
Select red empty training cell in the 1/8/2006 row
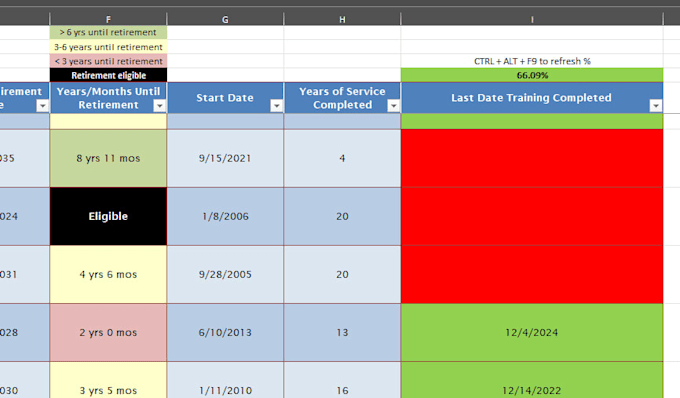[532, 216]
